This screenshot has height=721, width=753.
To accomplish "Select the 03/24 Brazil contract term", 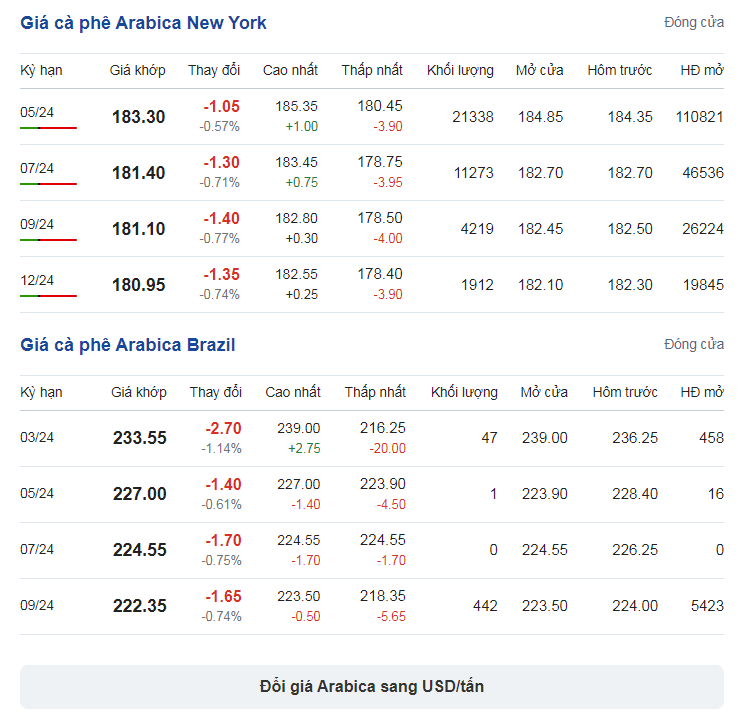I will coord(37,438).
